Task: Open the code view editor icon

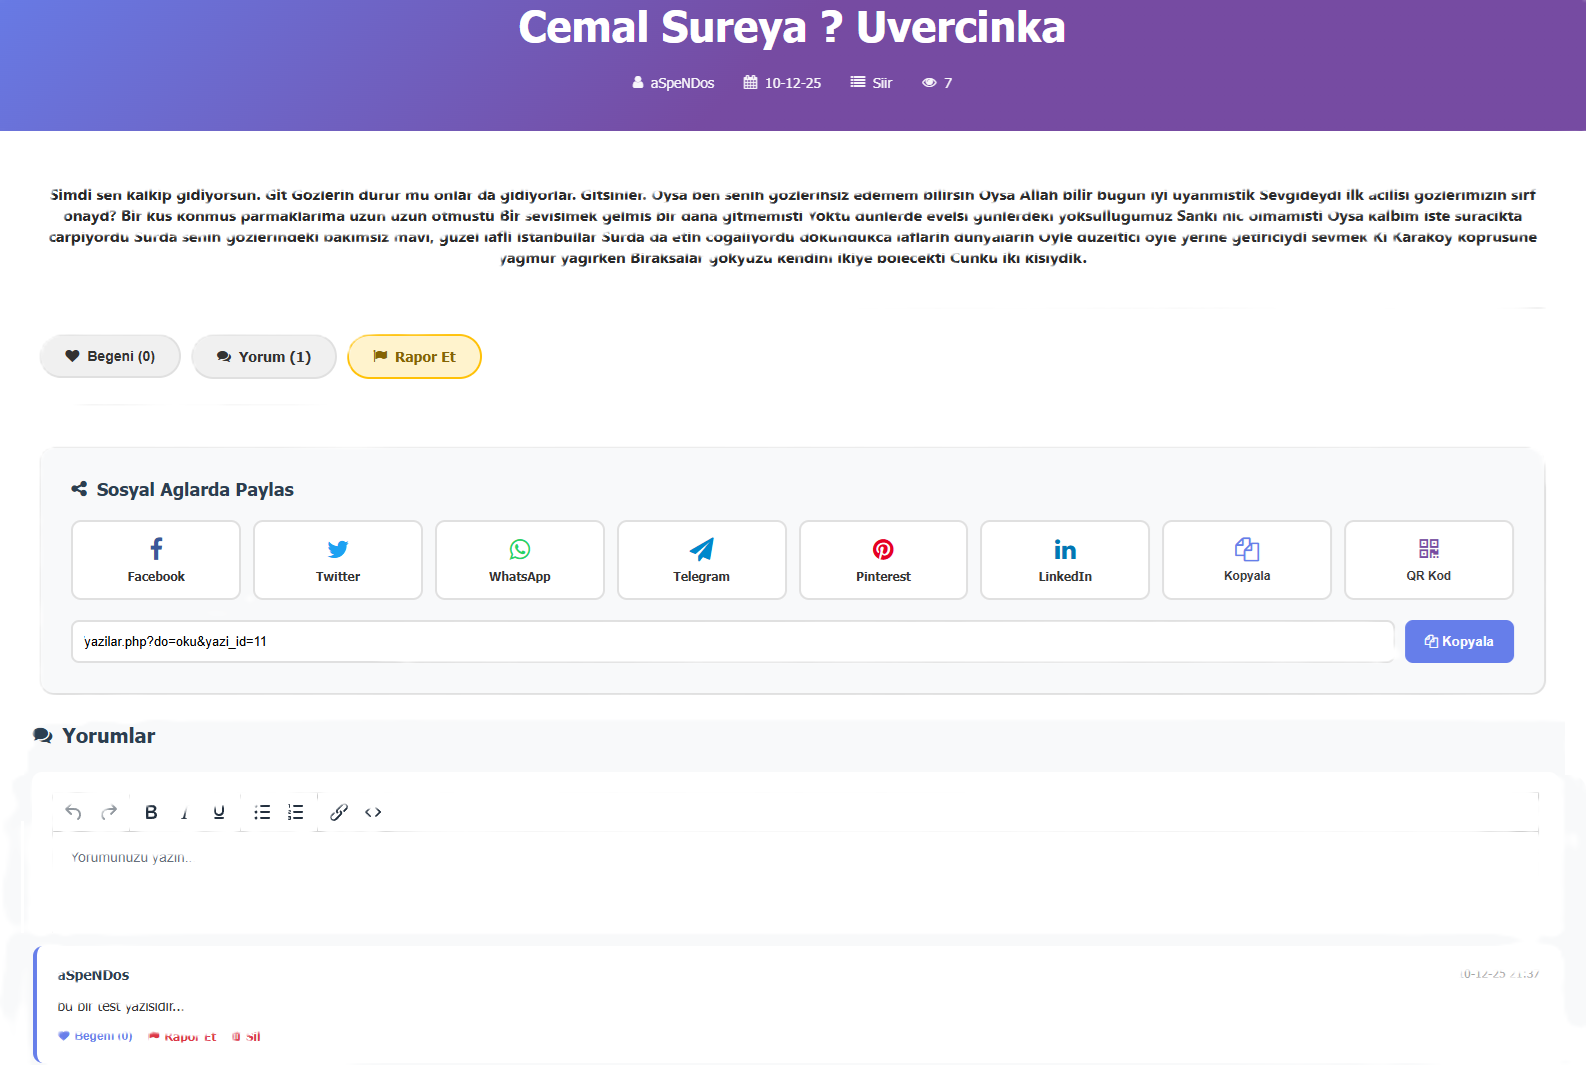Action: (x=373, y=812)
